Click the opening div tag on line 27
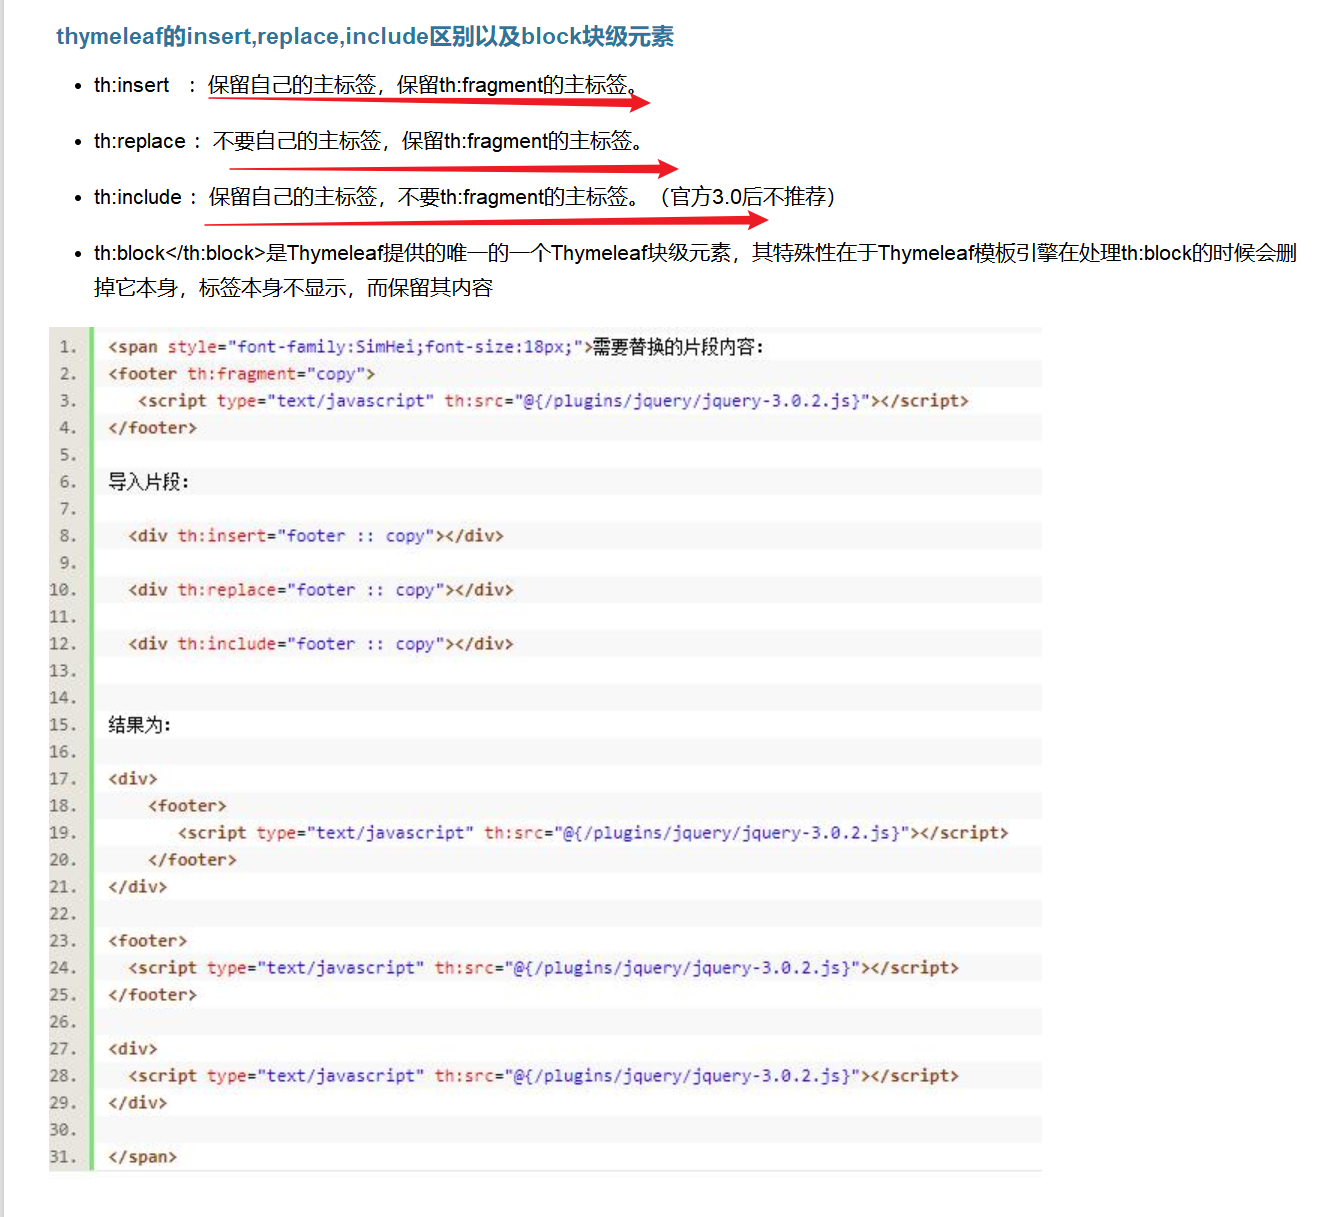1332x1217 pixels. tap(133, 1049)
